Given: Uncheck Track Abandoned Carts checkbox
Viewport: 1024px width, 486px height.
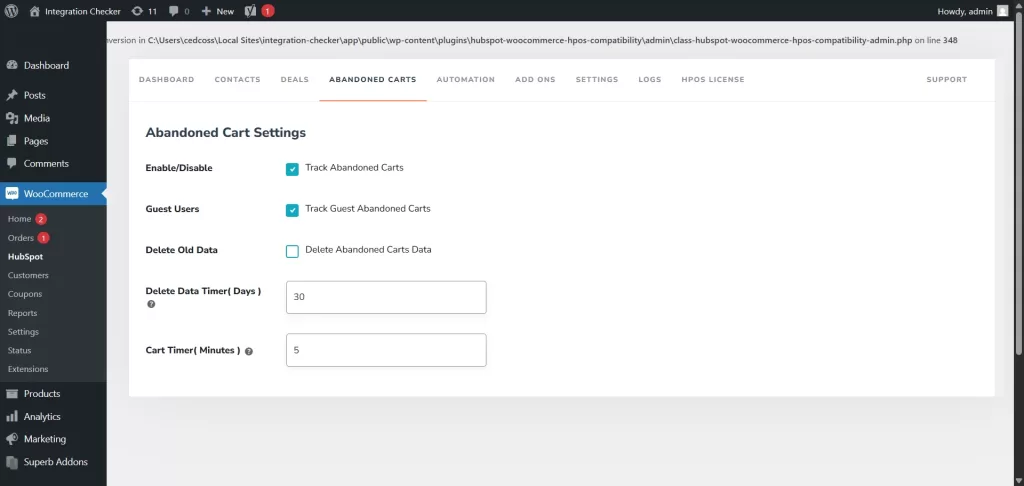Looking at the screenshot, I should click(x=292, y=169).
